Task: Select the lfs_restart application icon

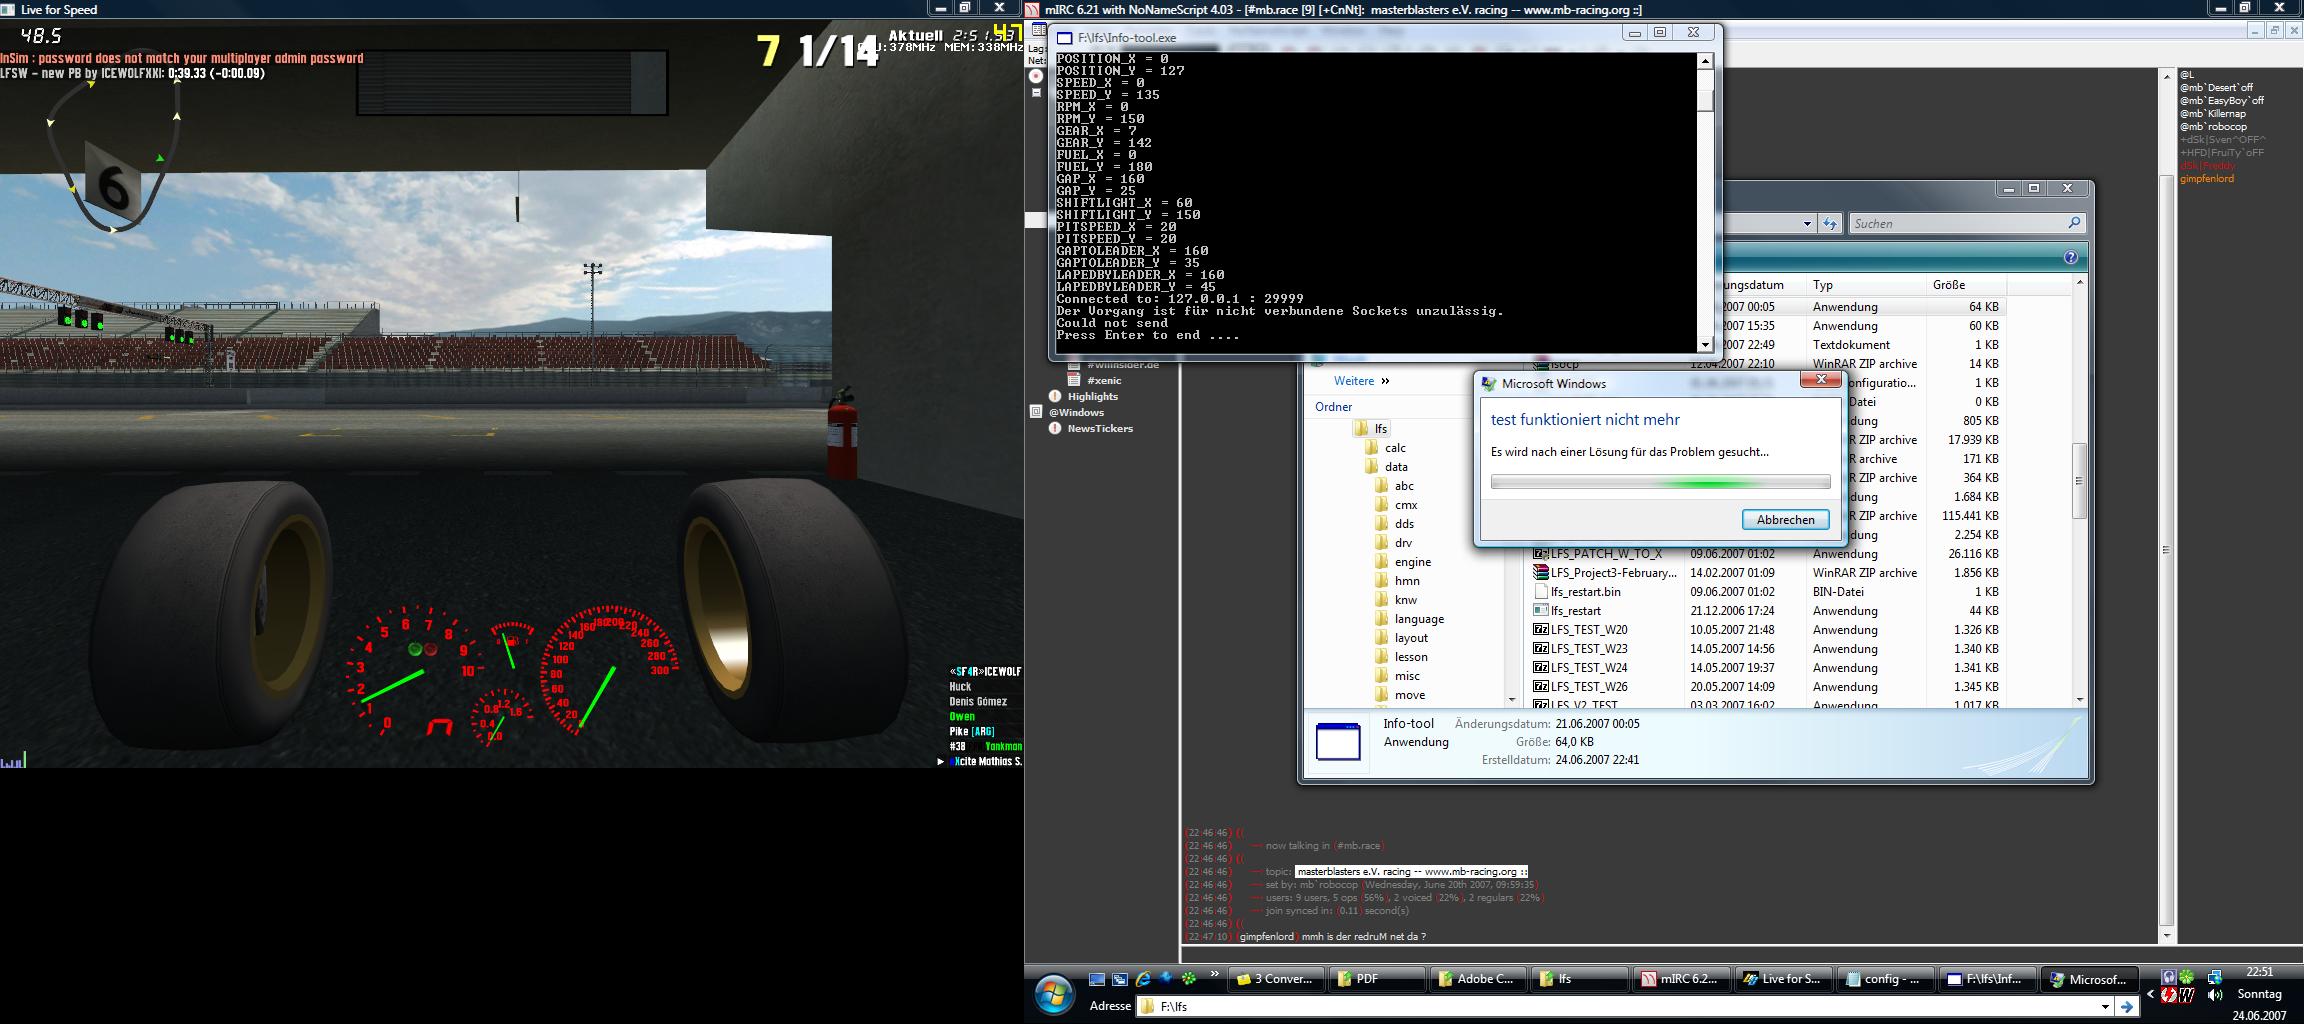Action: click(x=1541, y=611)
